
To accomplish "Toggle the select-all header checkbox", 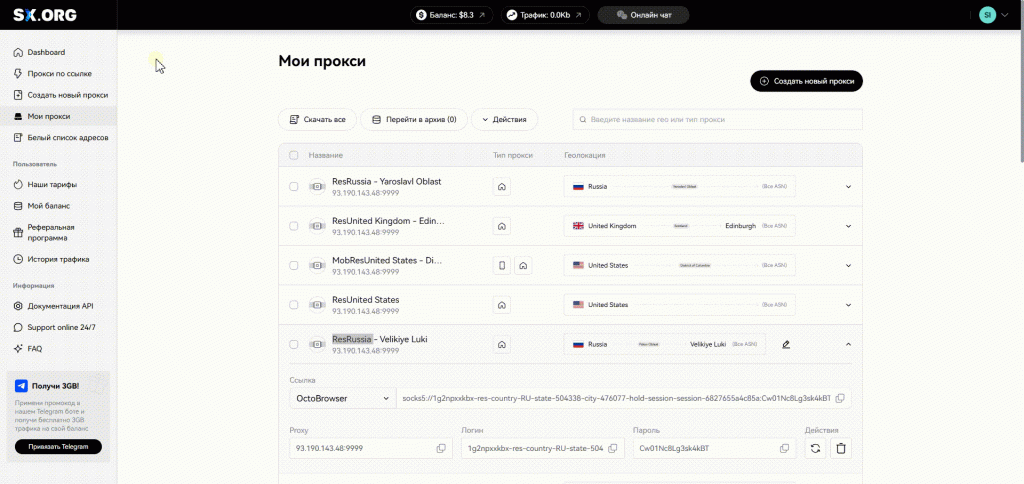I will 294,155.
